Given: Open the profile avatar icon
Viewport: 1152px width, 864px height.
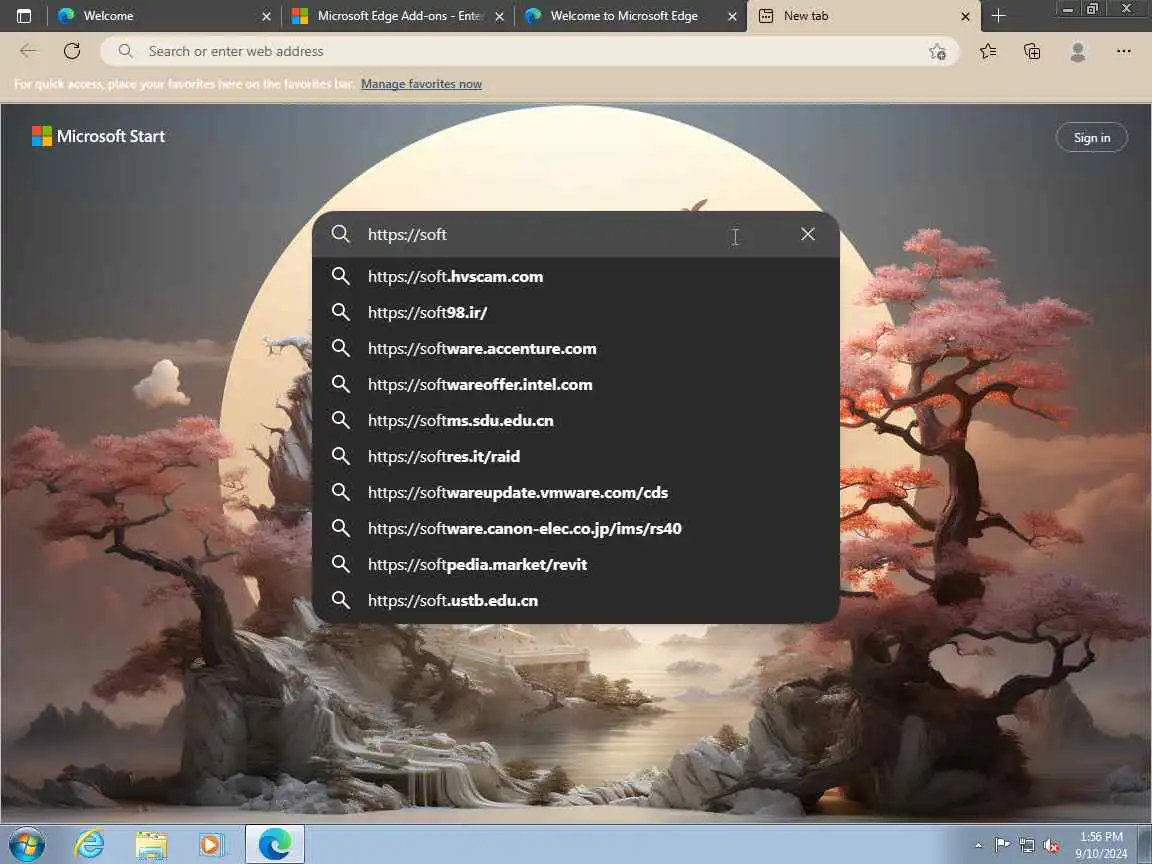Looking at the screenshot, I should [1078, 51].
